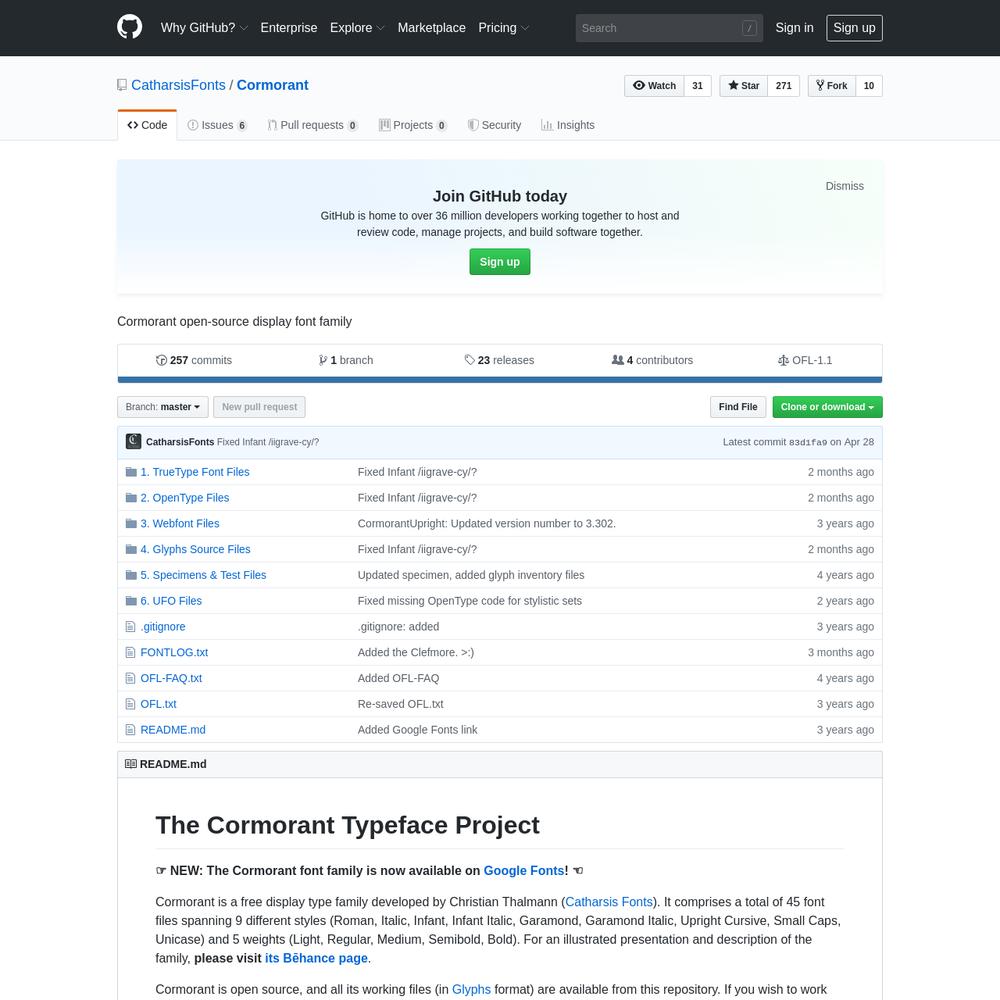Click folder icon for OpenType Files

131,497
